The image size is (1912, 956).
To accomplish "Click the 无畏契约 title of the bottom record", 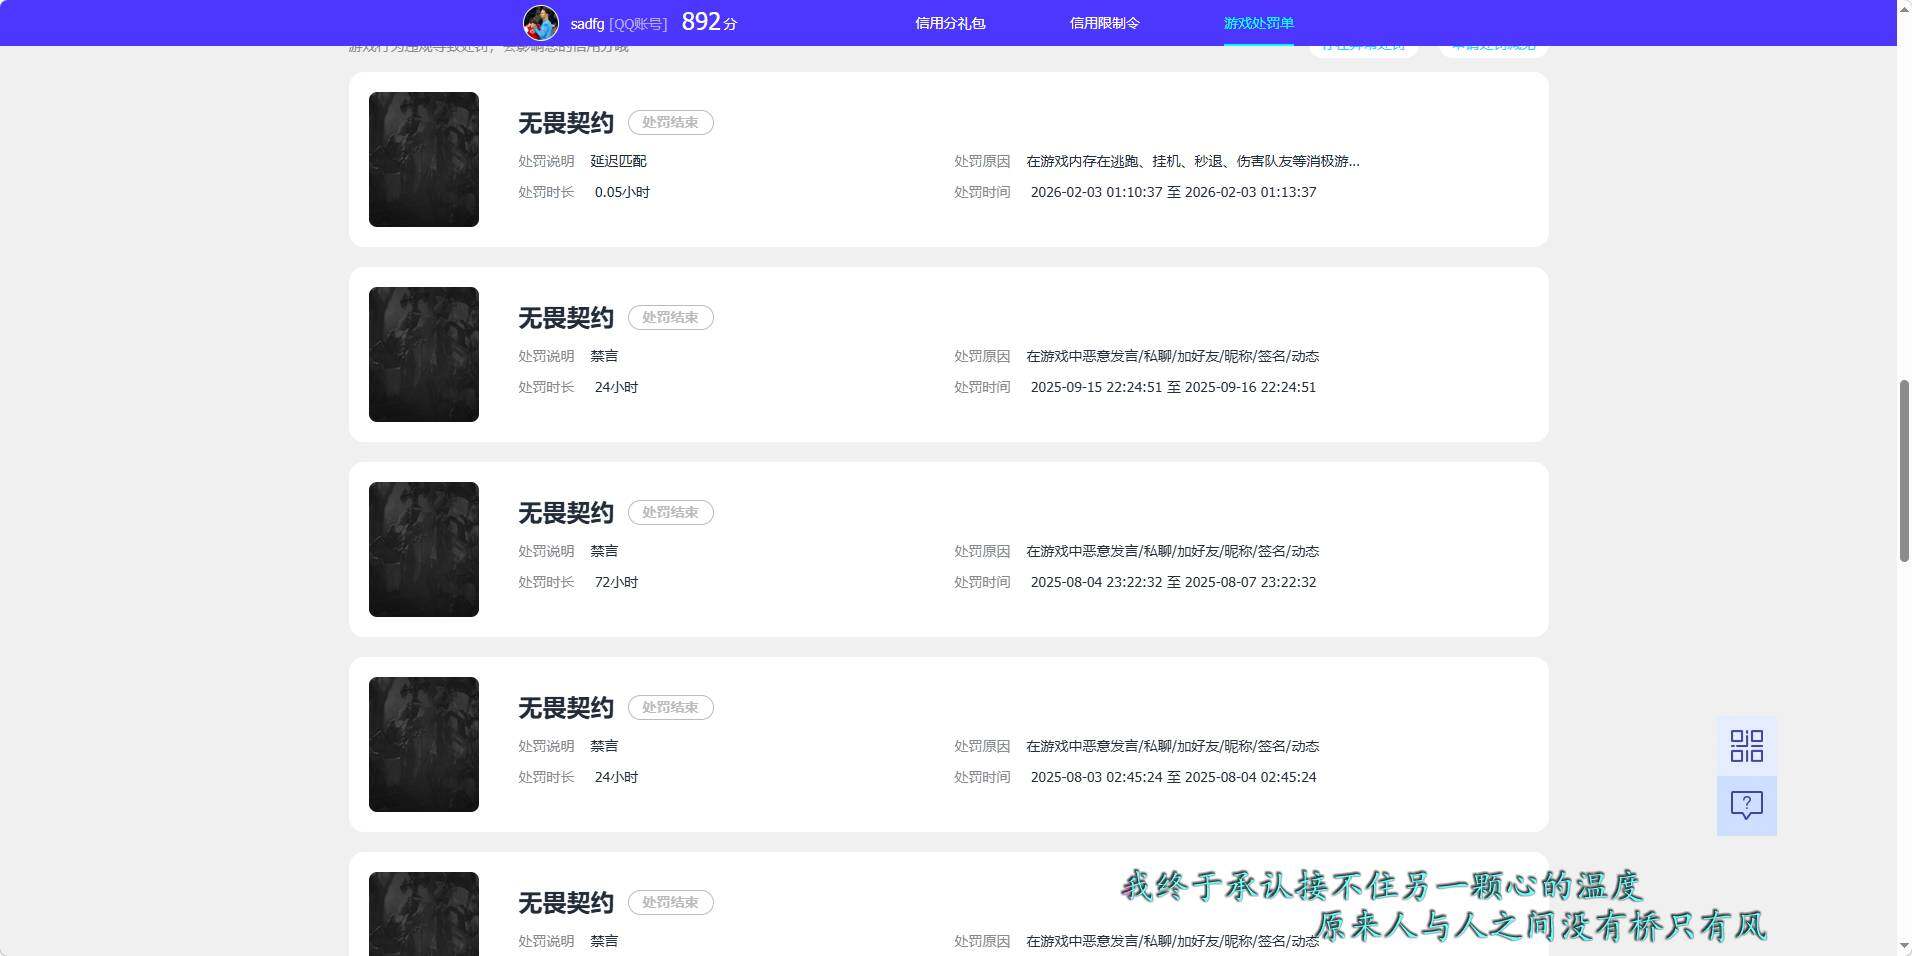I will (x=565, y=902).
